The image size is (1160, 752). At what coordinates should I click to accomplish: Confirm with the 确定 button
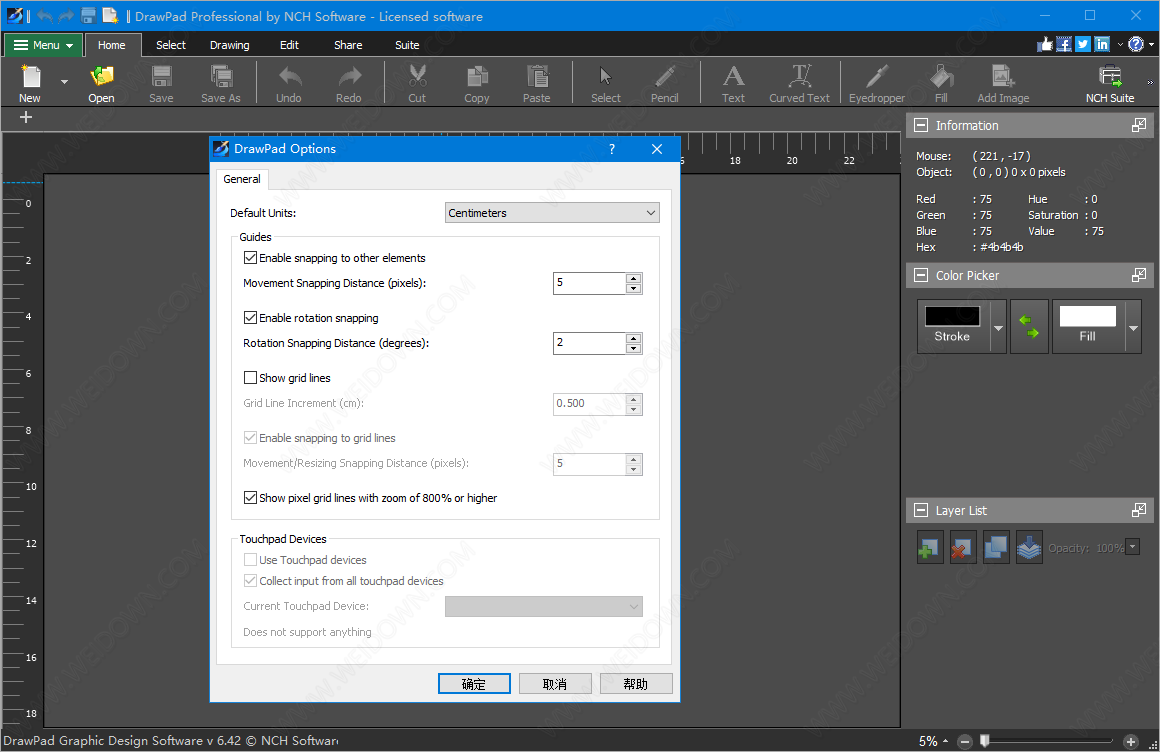click(x=474, y=684)
